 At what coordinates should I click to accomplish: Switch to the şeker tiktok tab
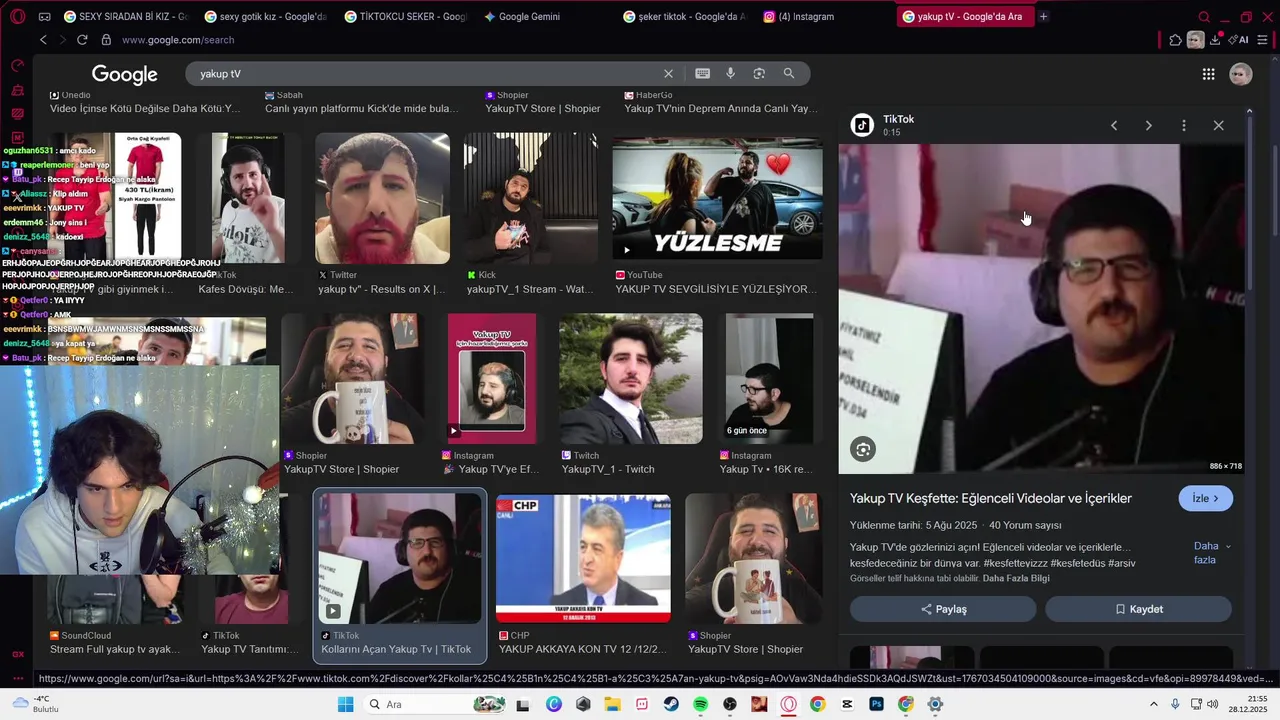point(685,16)
